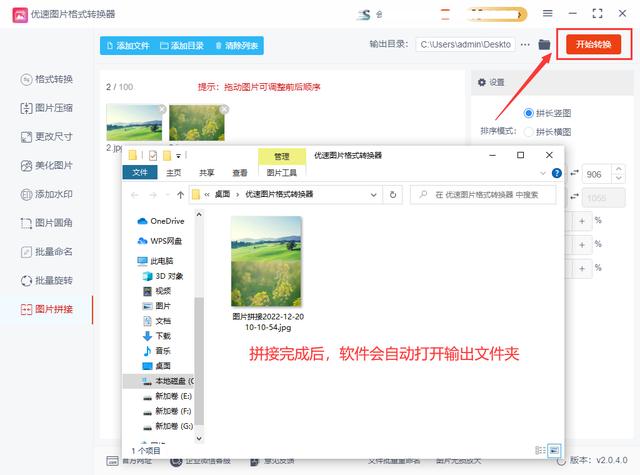Select the 图片拼接 sidebar section
This screenshot has width=640, height=475.
pyautogui.click(x=47, y=309)
